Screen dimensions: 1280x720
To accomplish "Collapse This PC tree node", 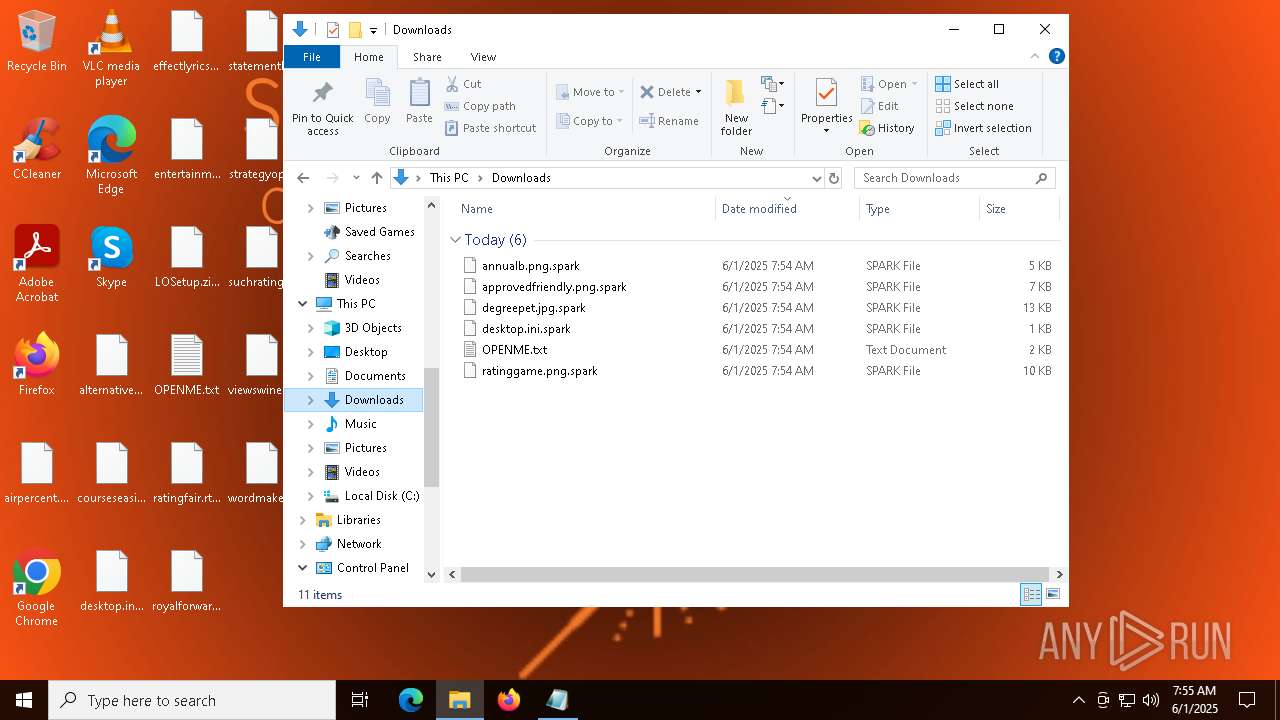I will (302, 304).
